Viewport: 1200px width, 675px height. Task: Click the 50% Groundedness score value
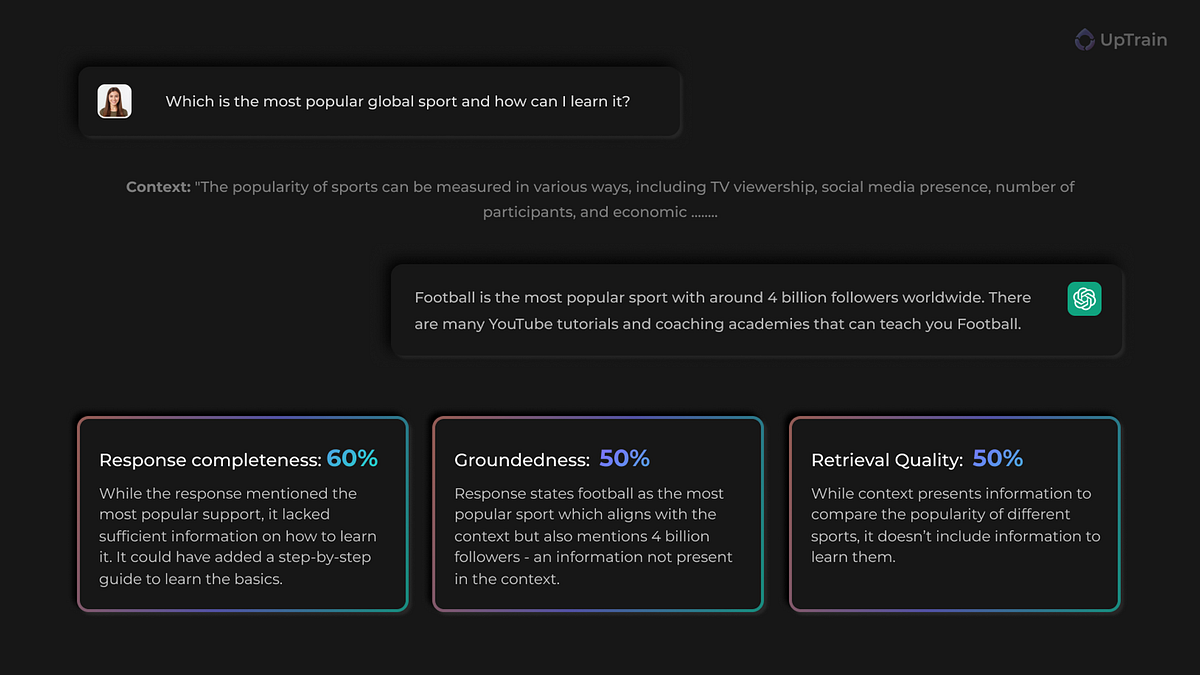(x=625, y=459)
